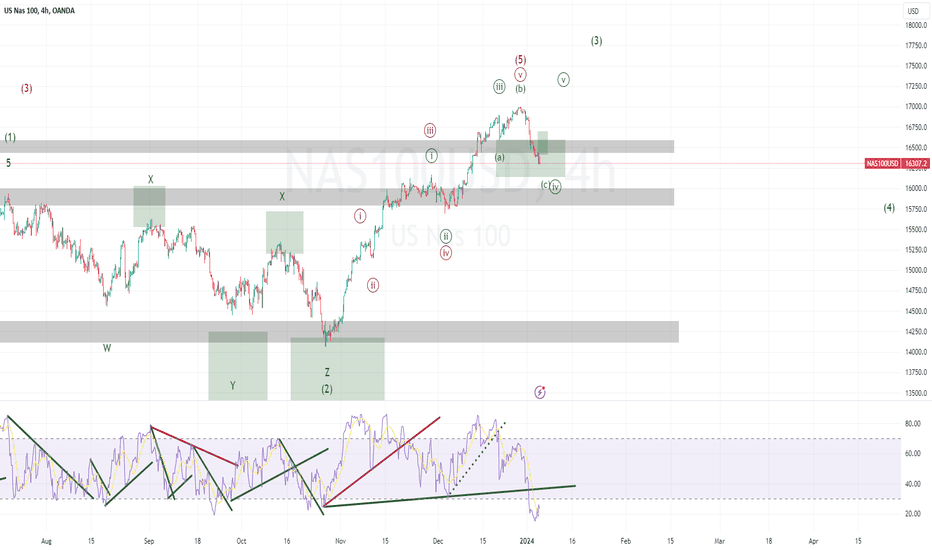Click the Nov date on time axis

(x=341, y=541)
